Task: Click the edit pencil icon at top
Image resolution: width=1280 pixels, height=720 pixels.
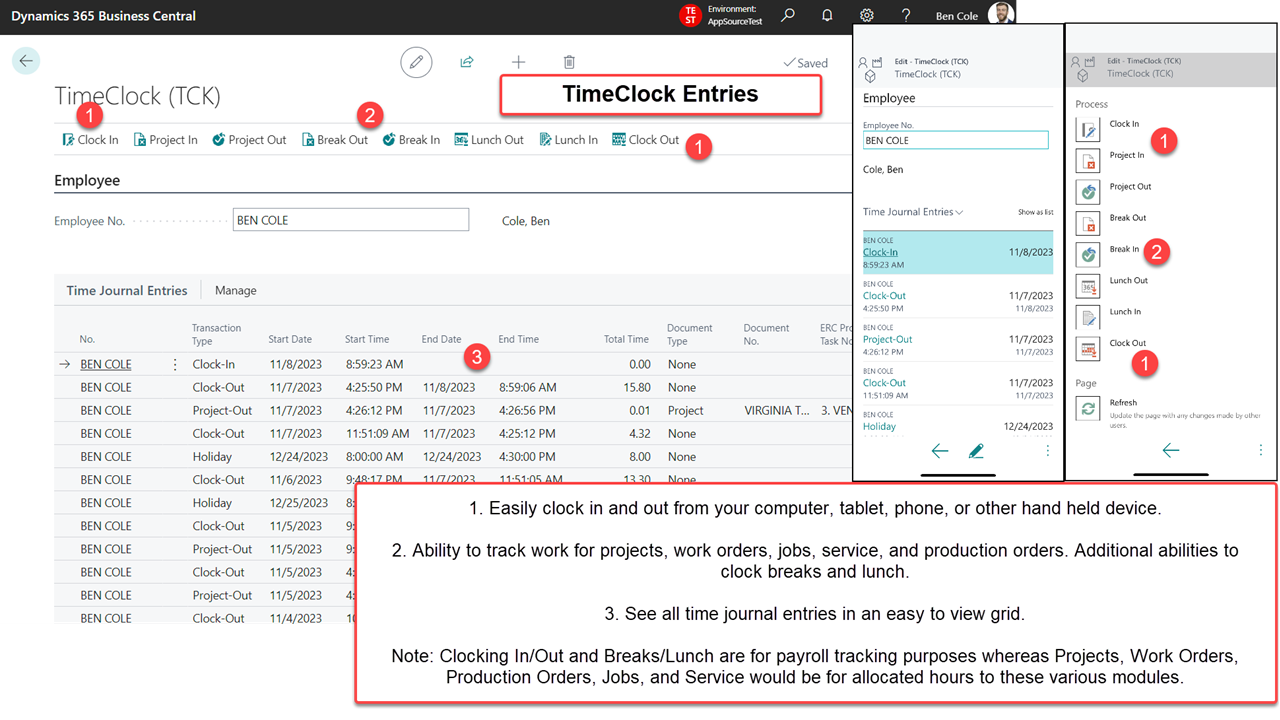Action: (x=416, y=62)
